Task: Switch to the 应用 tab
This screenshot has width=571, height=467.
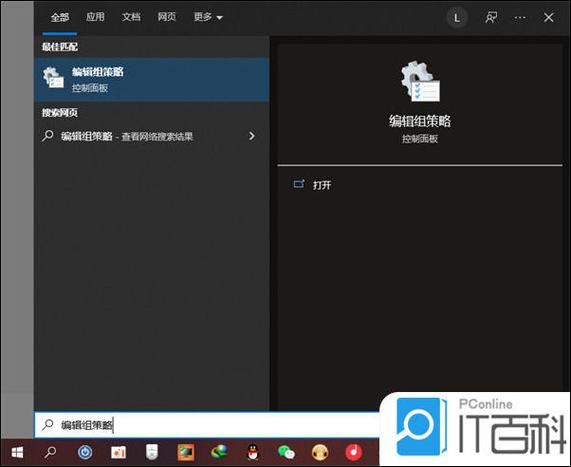Action: pos(95,17)
